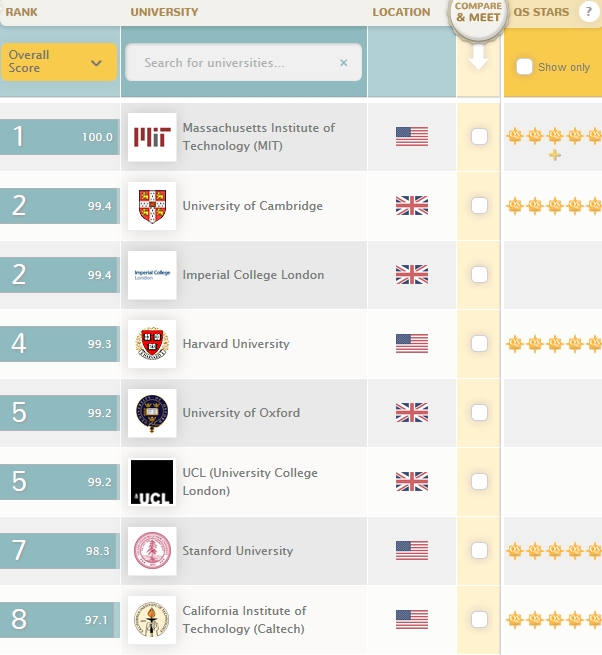Tick the compare checkbox for Stanford University
Viewport: 602px width, 655px height.
coord(479,551)
